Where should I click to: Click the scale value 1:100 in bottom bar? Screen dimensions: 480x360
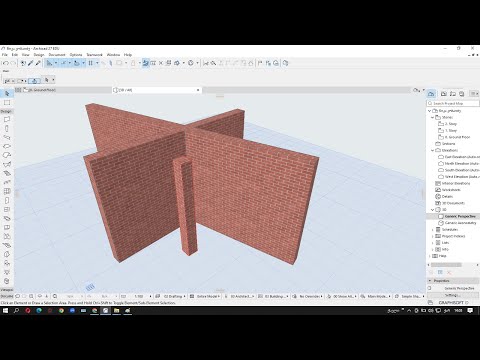(138, 296)
